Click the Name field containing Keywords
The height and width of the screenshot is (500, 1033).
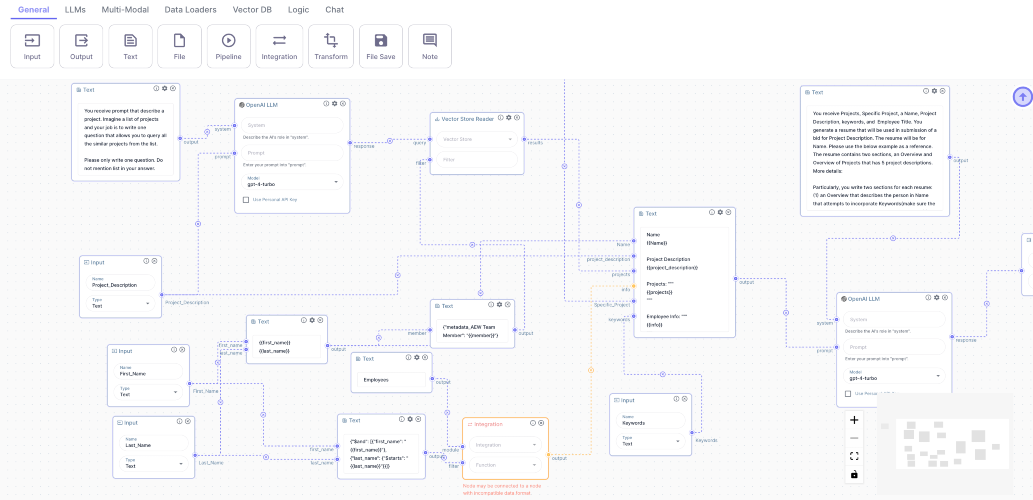[650, 420]
